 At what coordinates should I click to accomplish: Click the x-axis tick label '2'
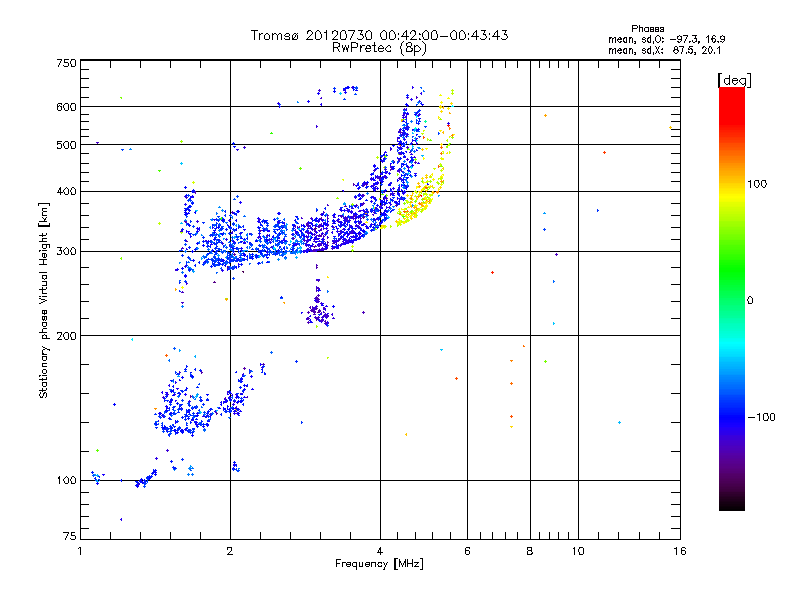coord(230,551)
